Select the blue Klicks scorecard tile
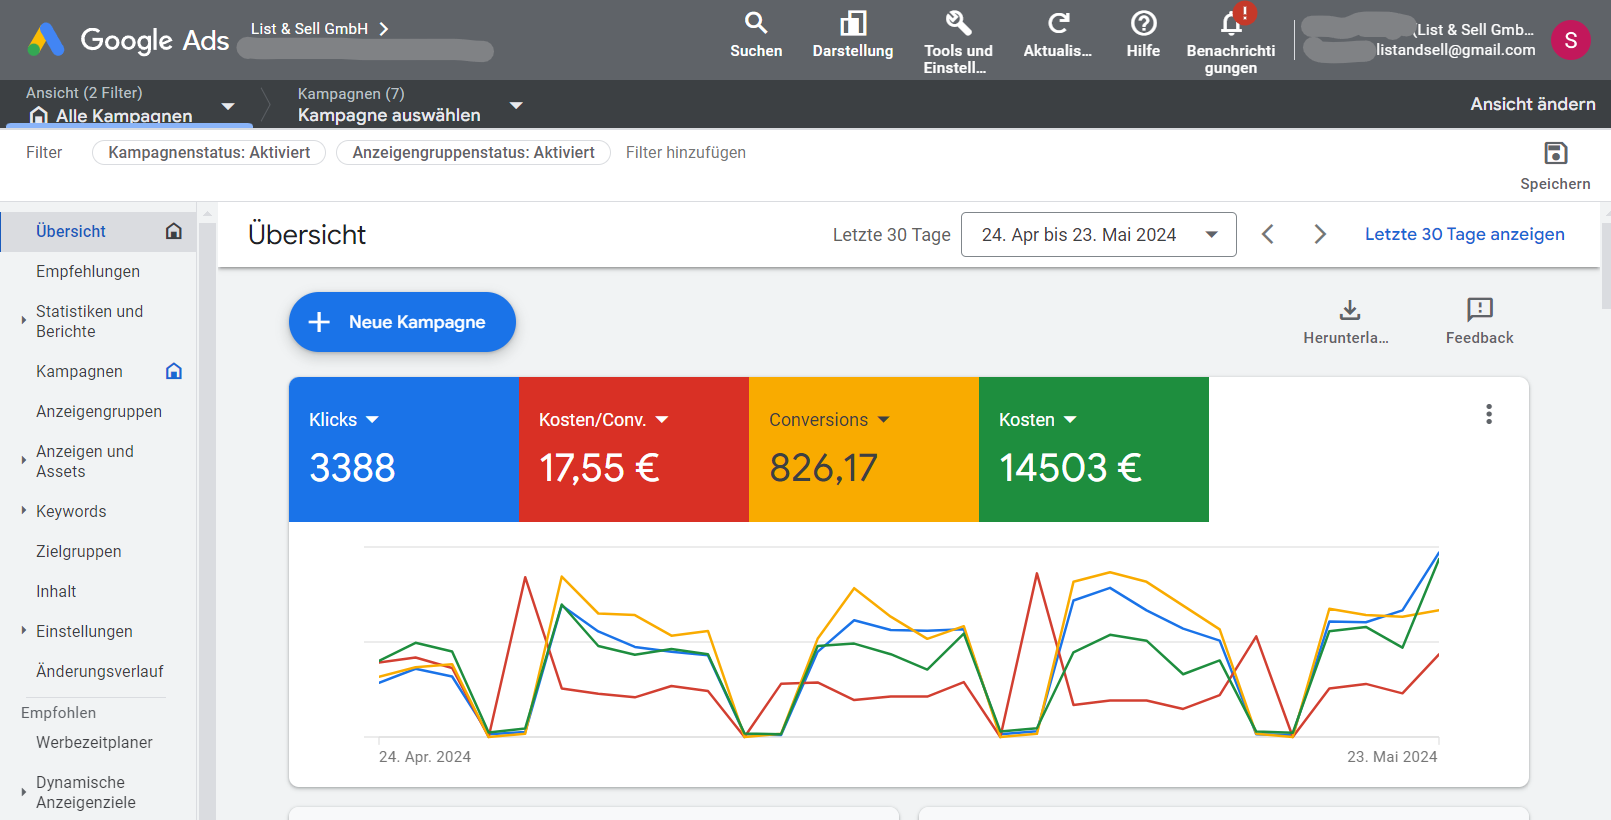The width and height of the screenshot is (1611, 820). click(404, 449)
